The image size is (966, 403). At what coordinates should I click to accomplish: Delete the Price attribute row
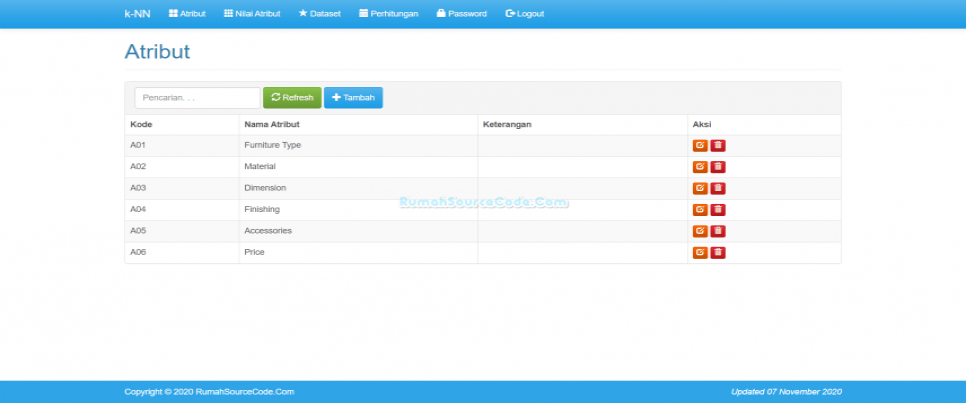(718, 252)
